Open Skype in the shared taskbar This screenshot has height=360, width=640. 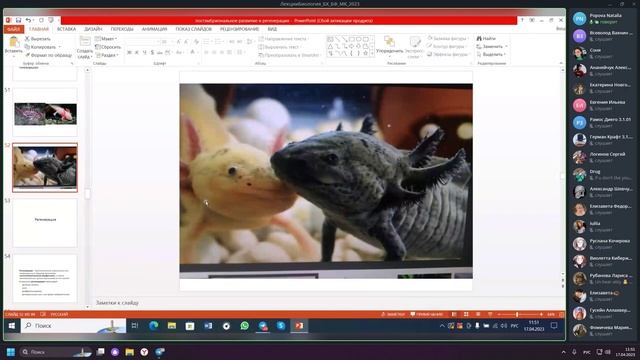click(x=281, y=326)
